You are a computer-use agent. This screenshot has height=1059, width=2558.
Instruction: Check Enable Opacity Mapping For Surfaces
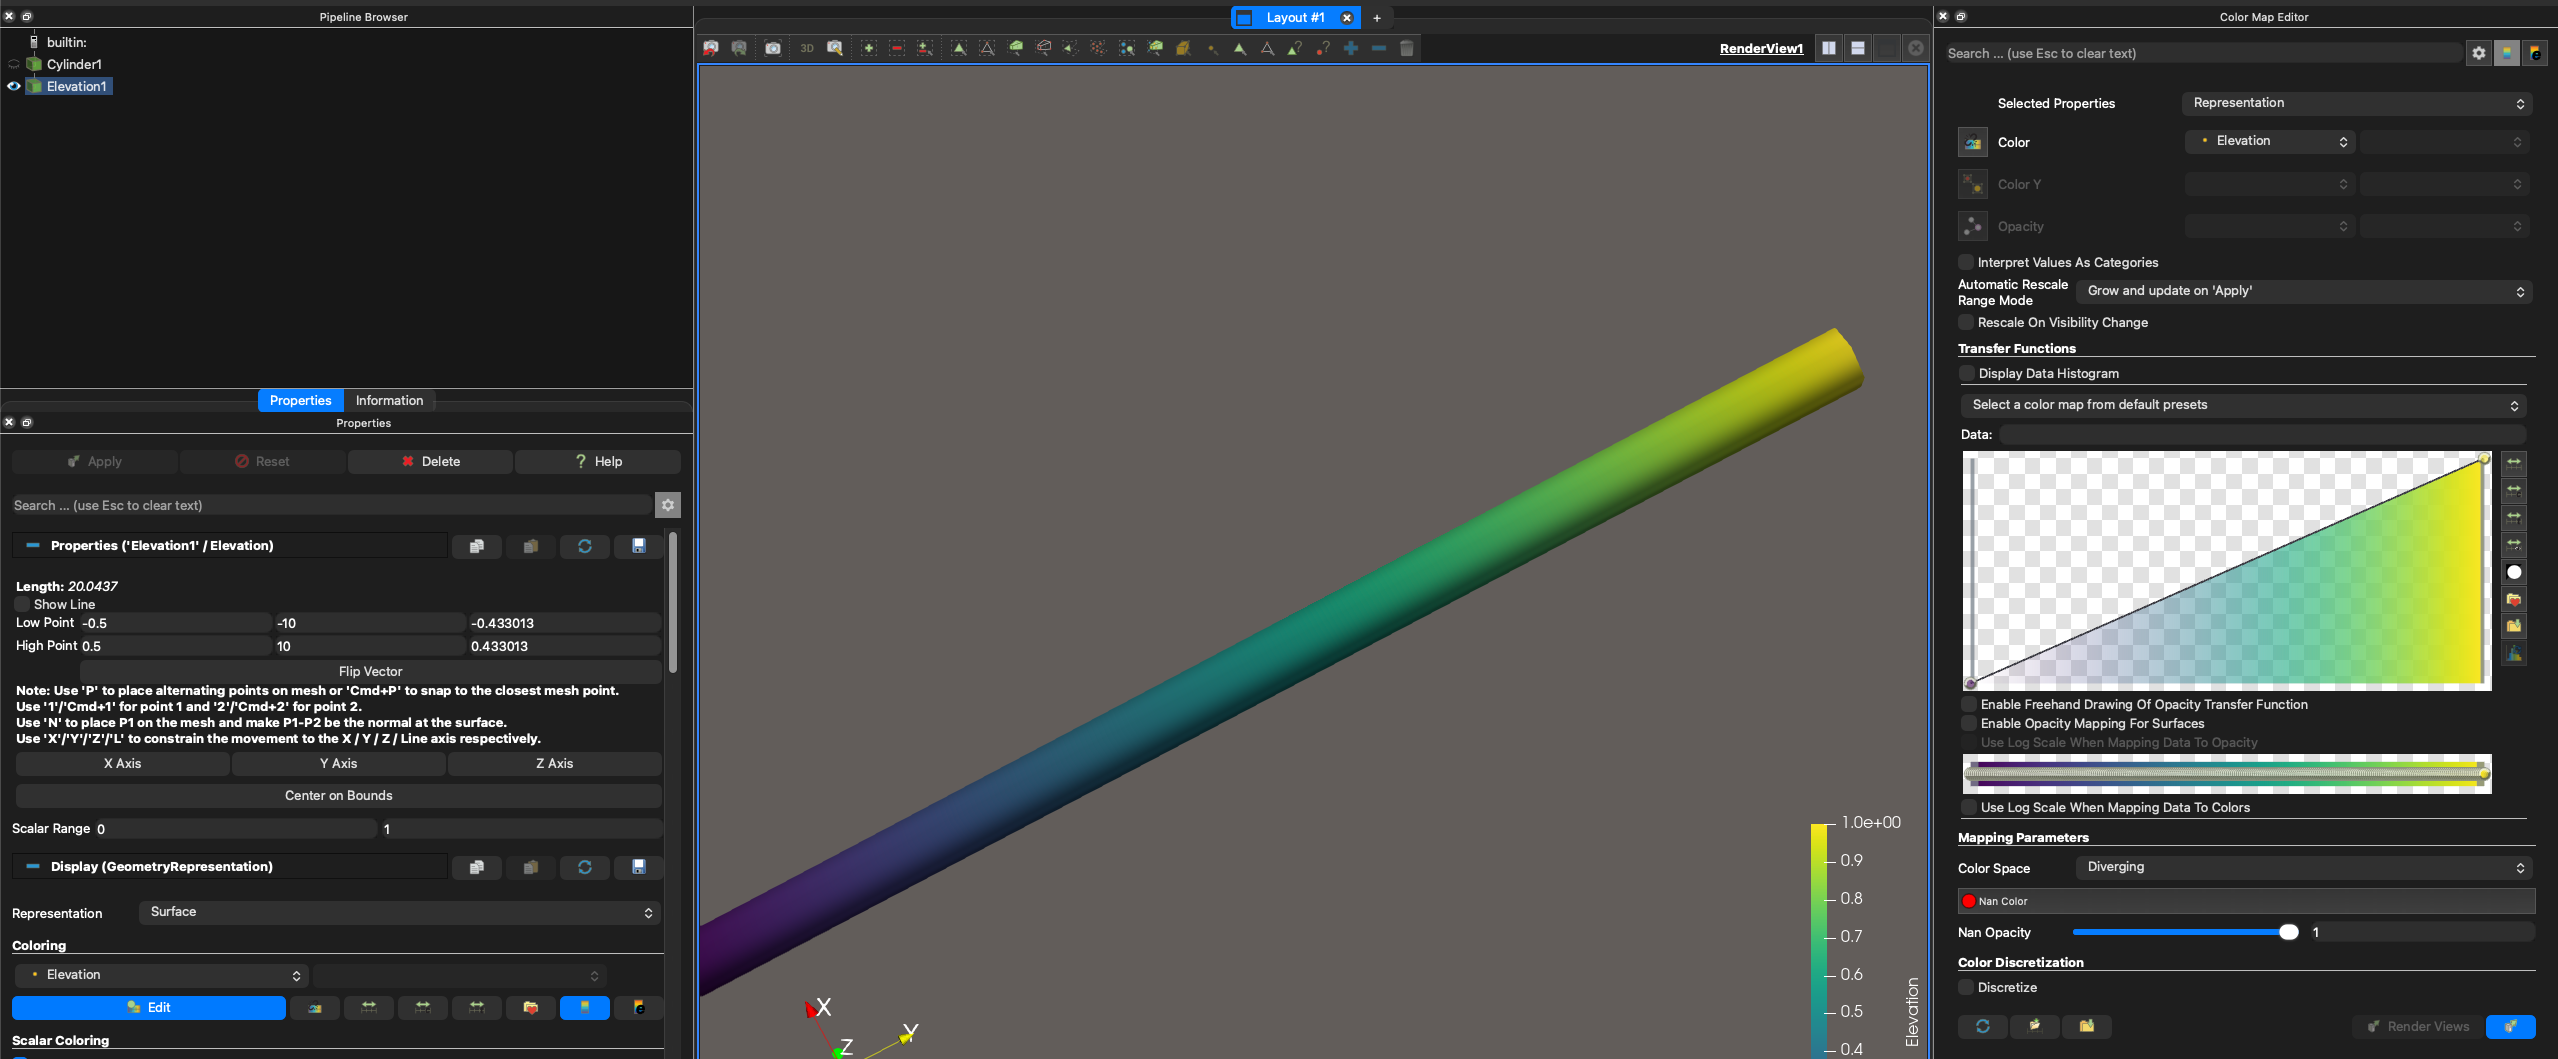coord(1968,723)
